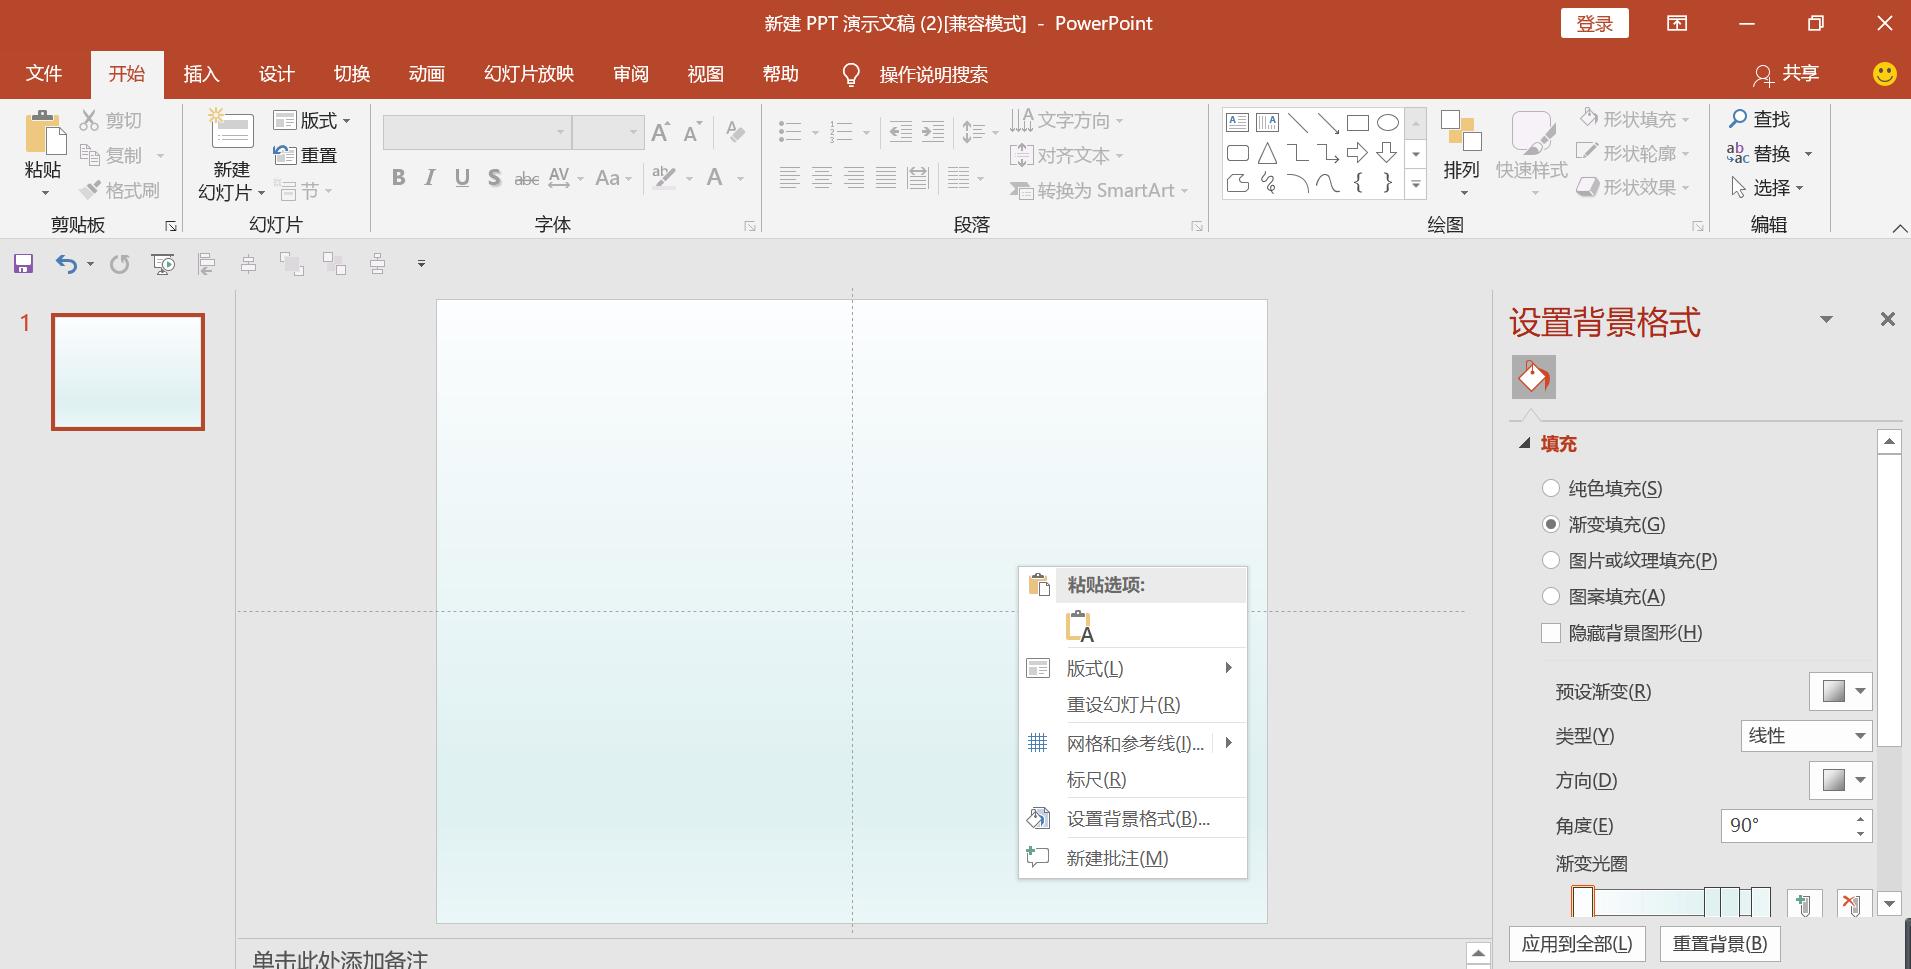Expand the 方向 gradient direction dropdown
Viewport: 1911px width, 969px height.
pos(1840,780)
